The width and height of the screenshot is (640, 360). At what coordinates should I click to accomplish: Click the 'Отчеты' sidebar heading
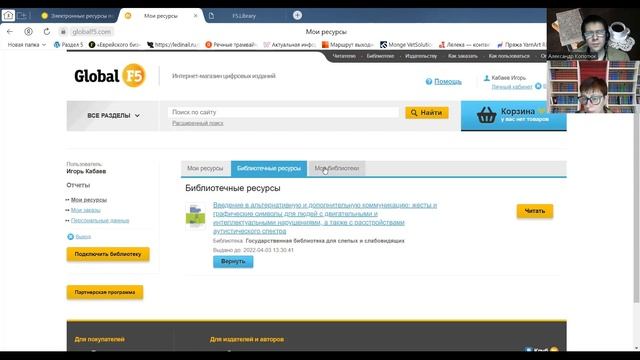click(x=78, y=185)
